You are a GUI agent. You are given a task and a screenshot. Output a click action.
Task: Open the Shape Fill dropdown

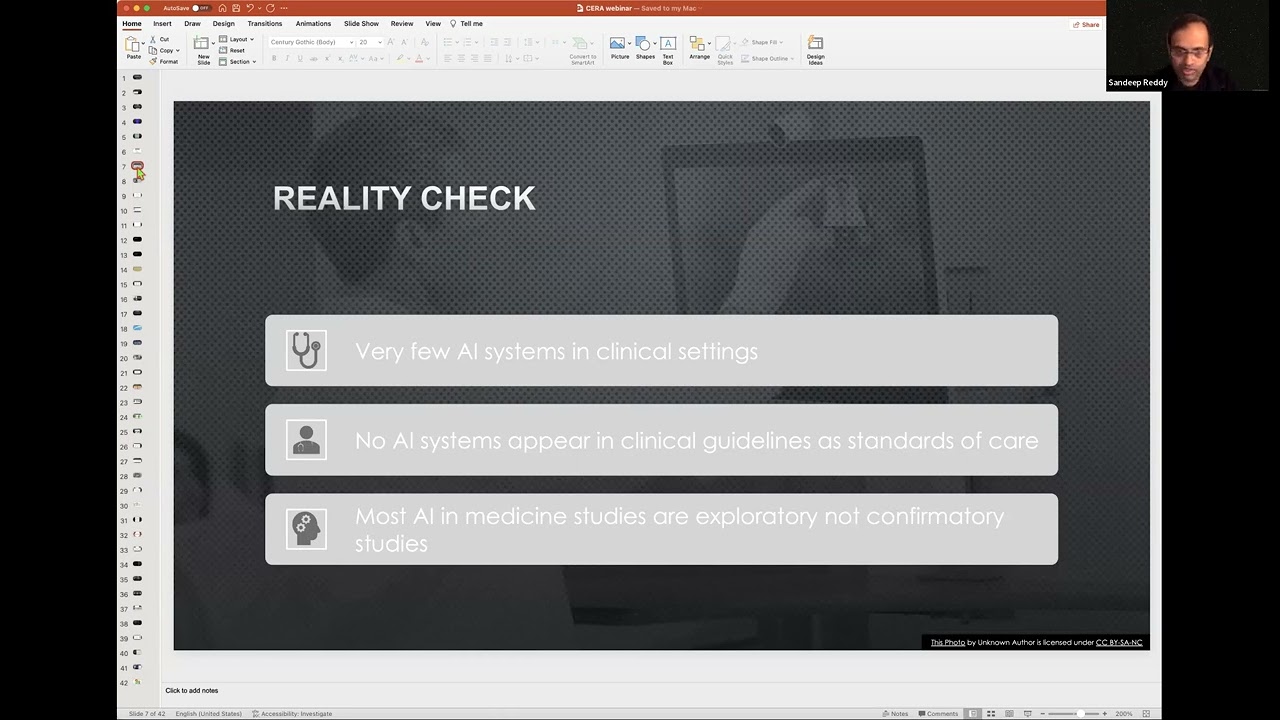click(764, 42)
